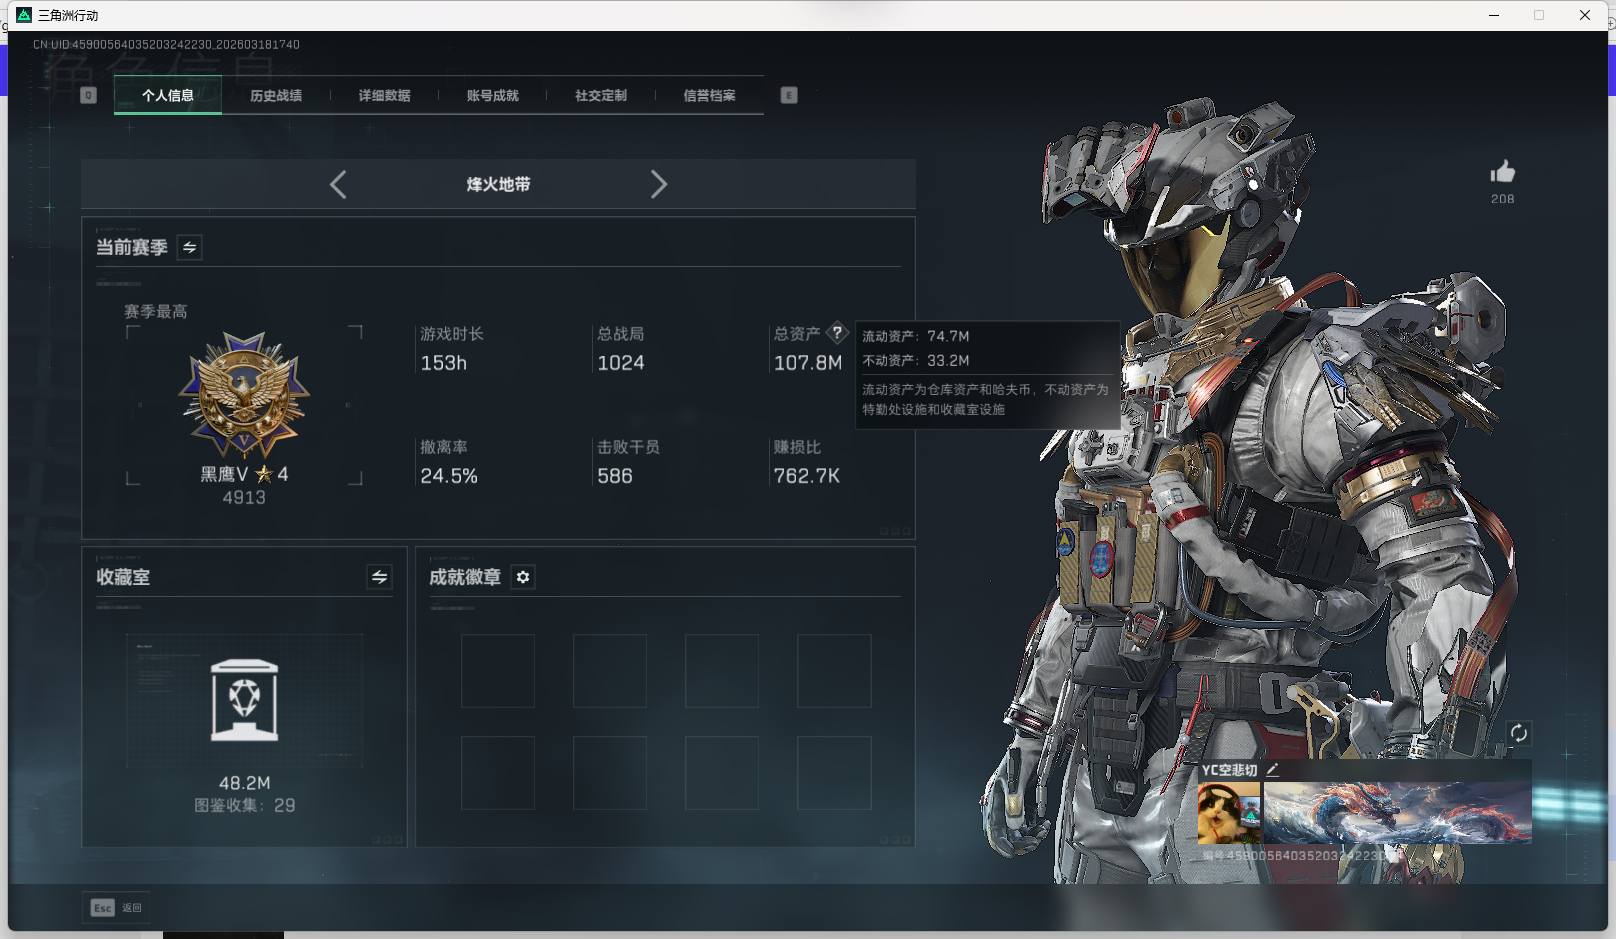Click the 成就徽章 heading
This screenshot has height=939, width=1616.
click(465, 577)
